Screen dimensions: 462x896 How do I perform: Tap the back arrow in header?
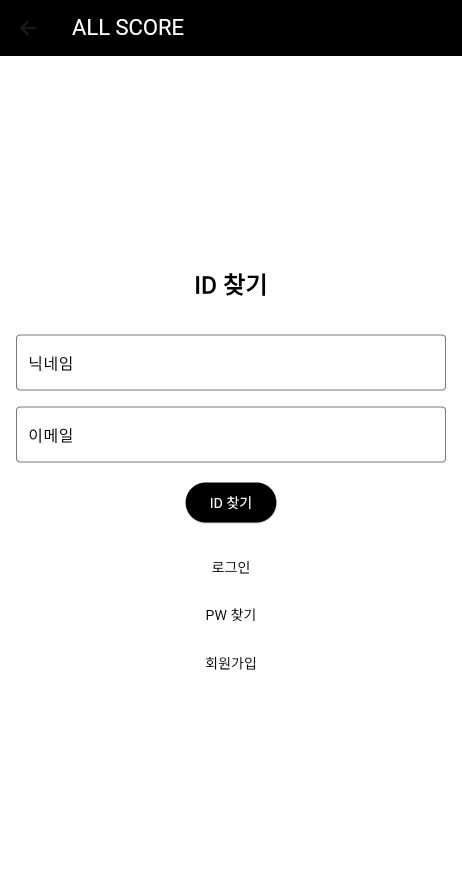point(27,27)
